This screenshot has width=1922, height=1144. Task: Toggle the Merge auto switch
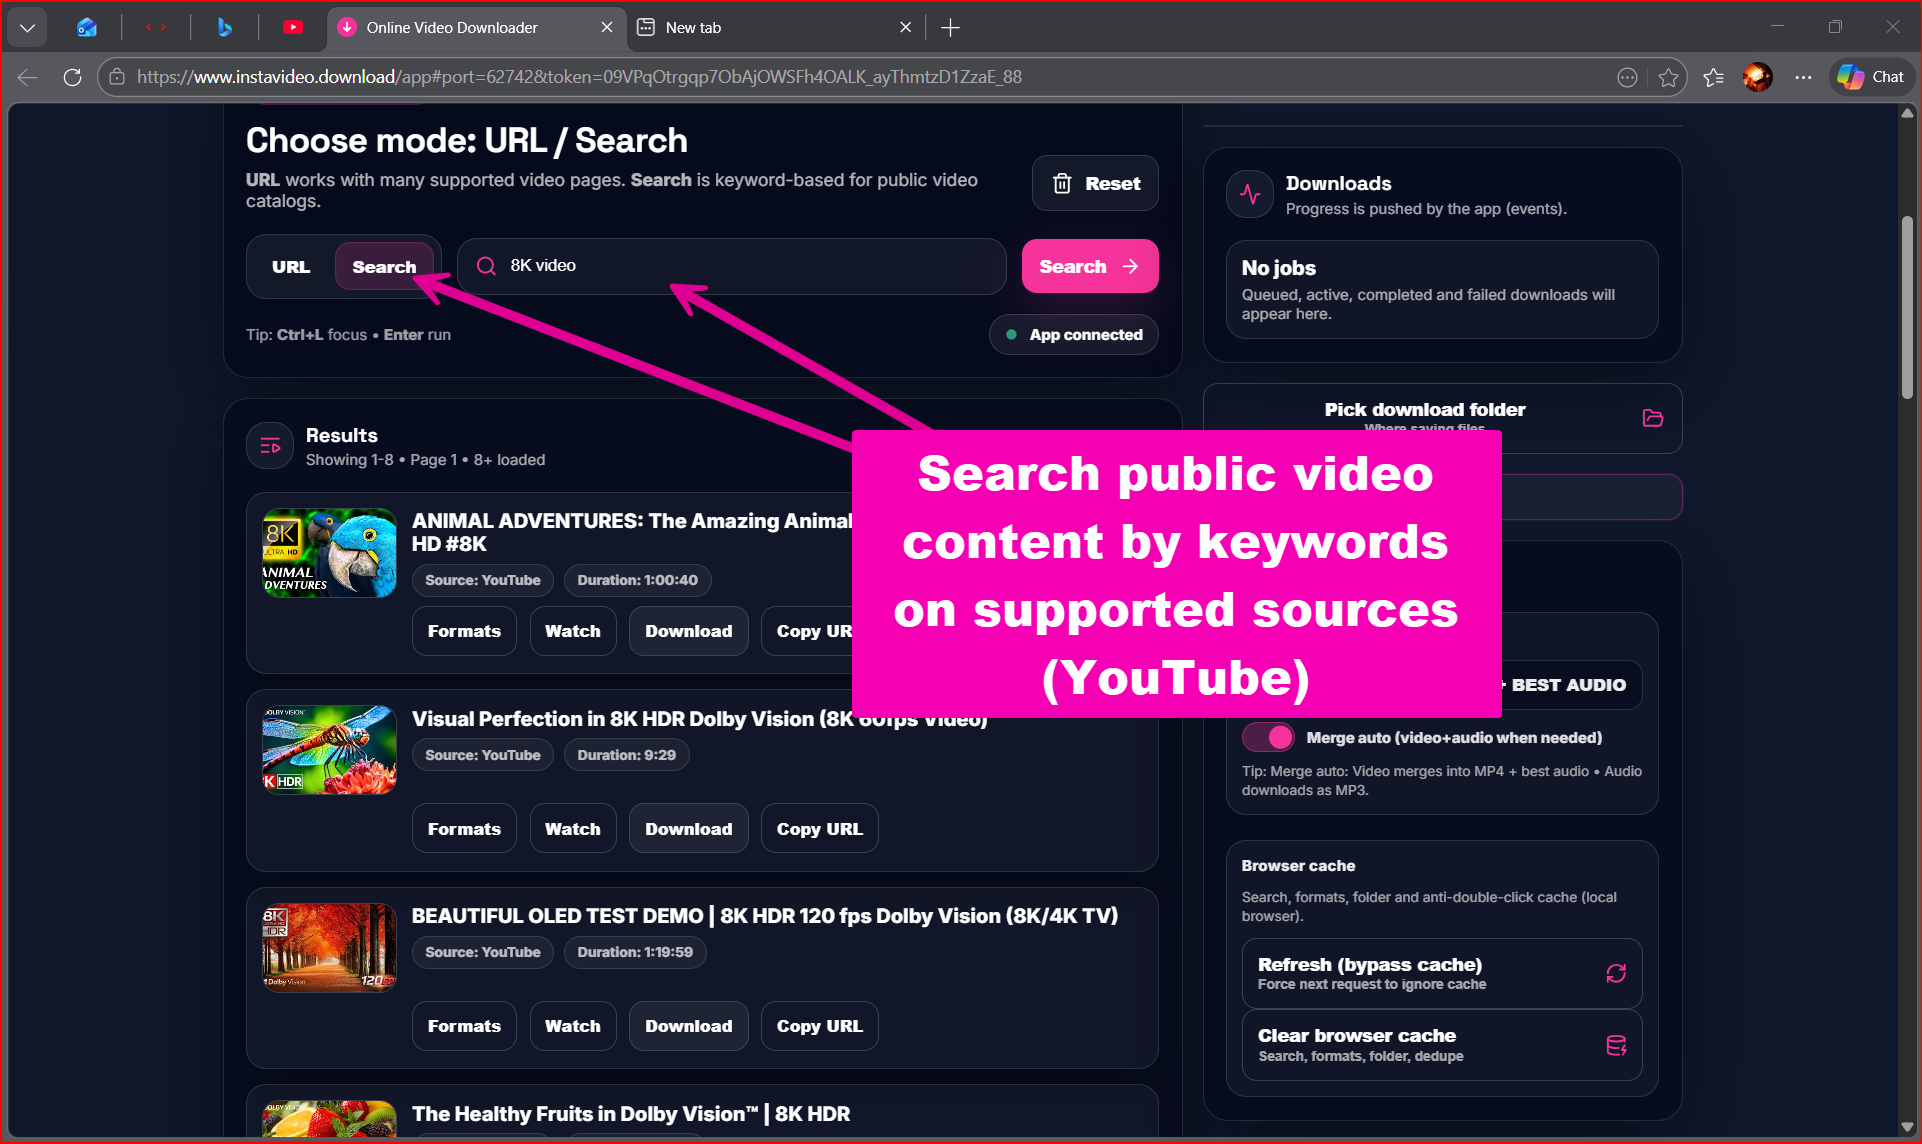(x=1267, y=737)
